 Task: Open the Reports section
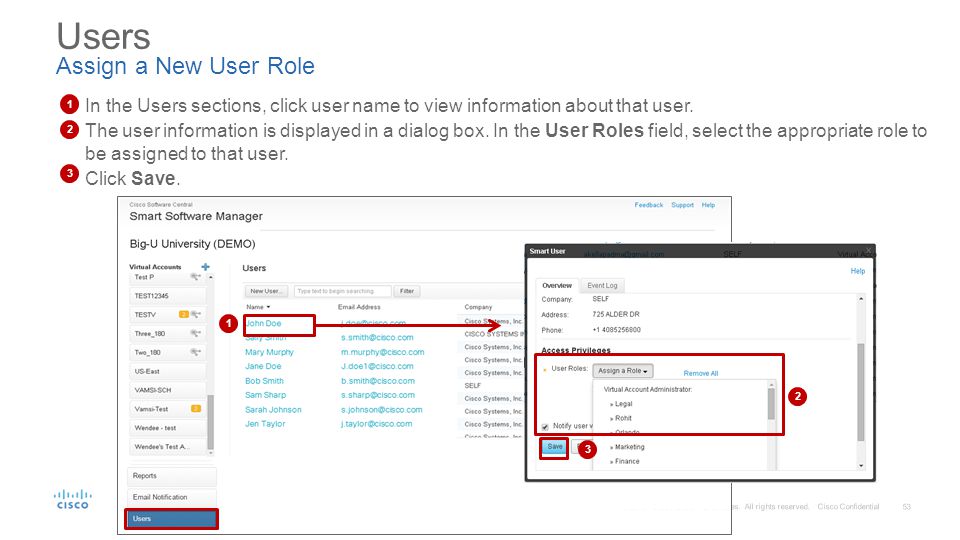[171, 476]
